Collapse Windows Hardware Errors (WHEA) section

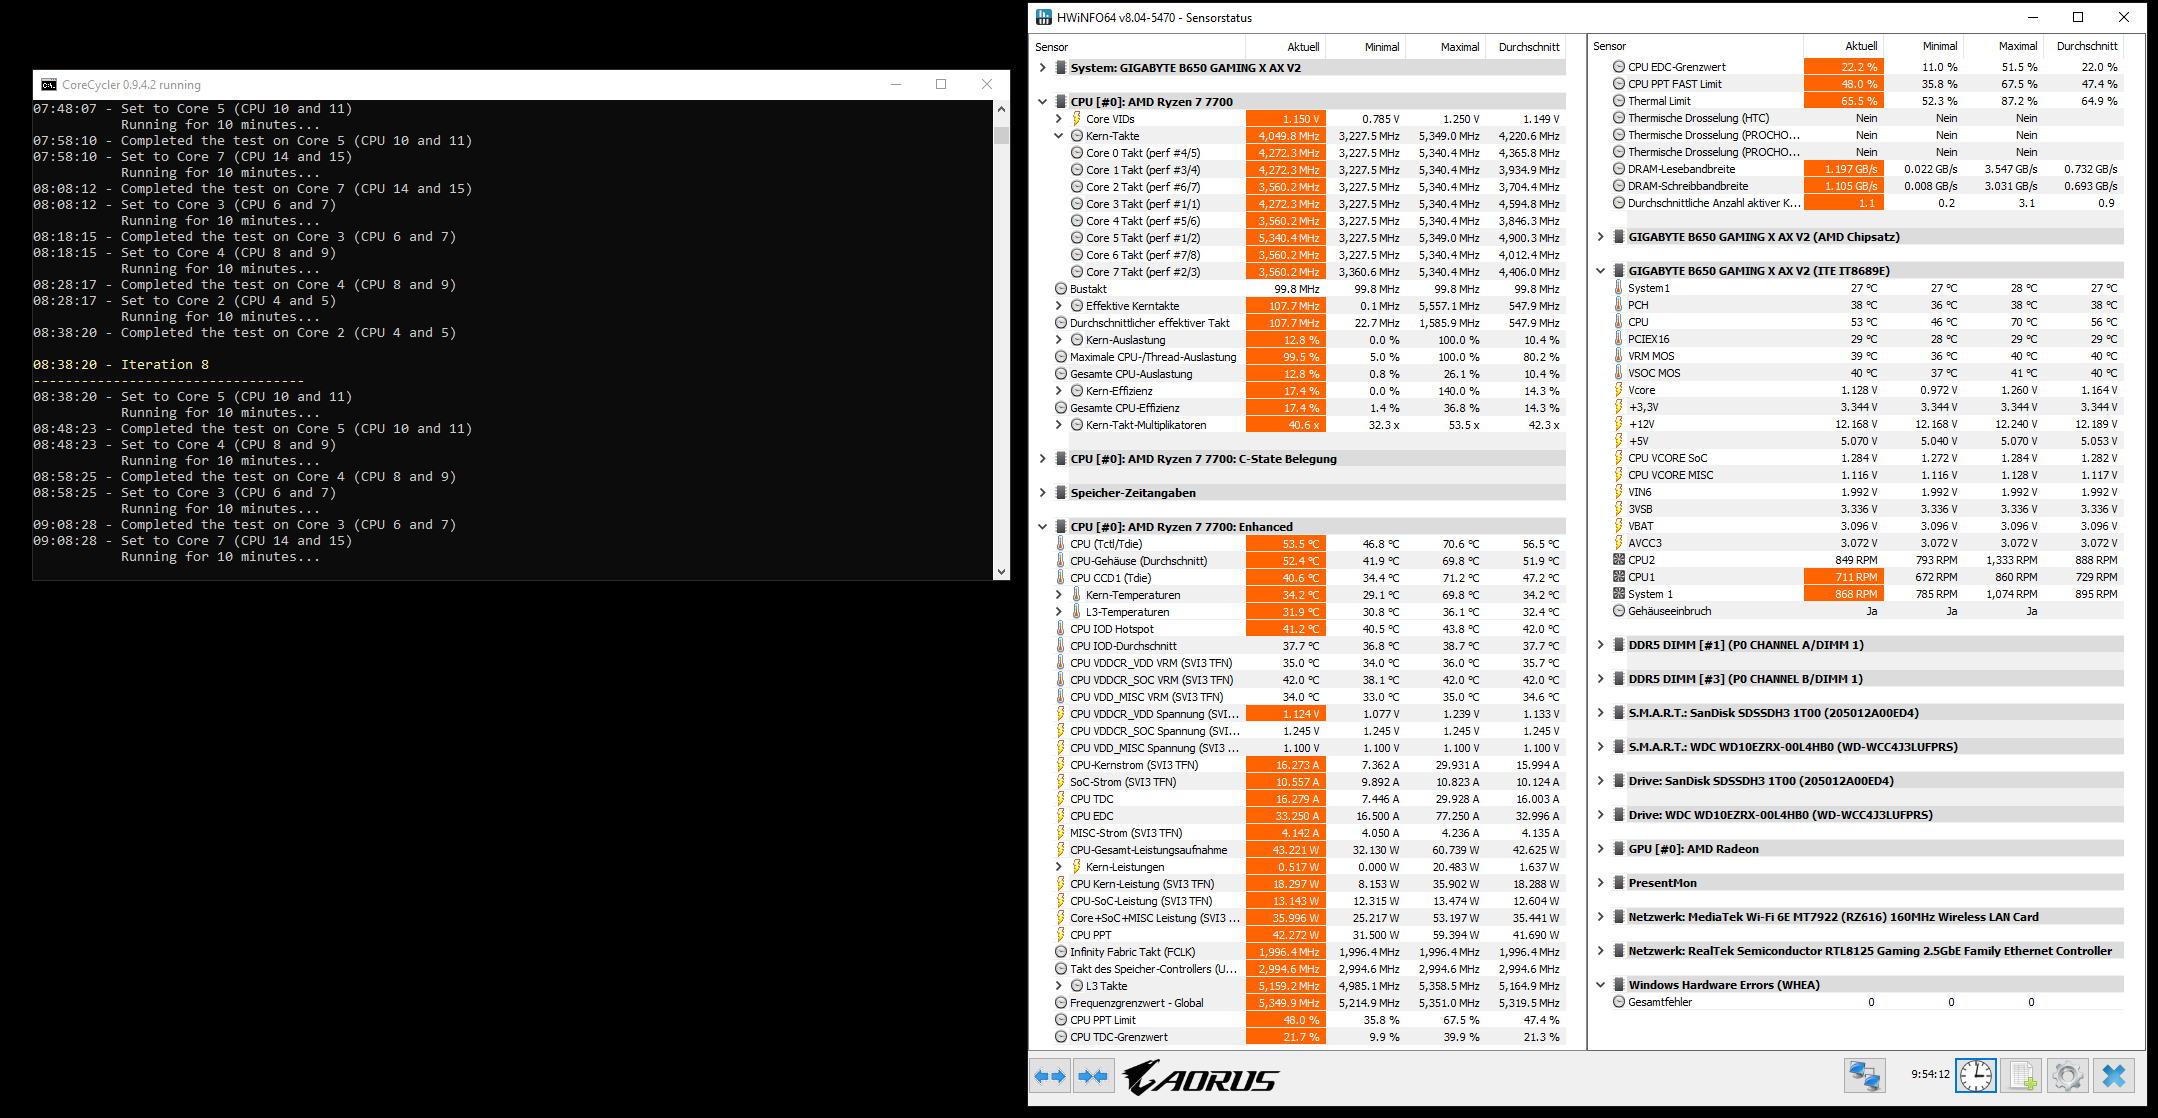point(1600,985)
